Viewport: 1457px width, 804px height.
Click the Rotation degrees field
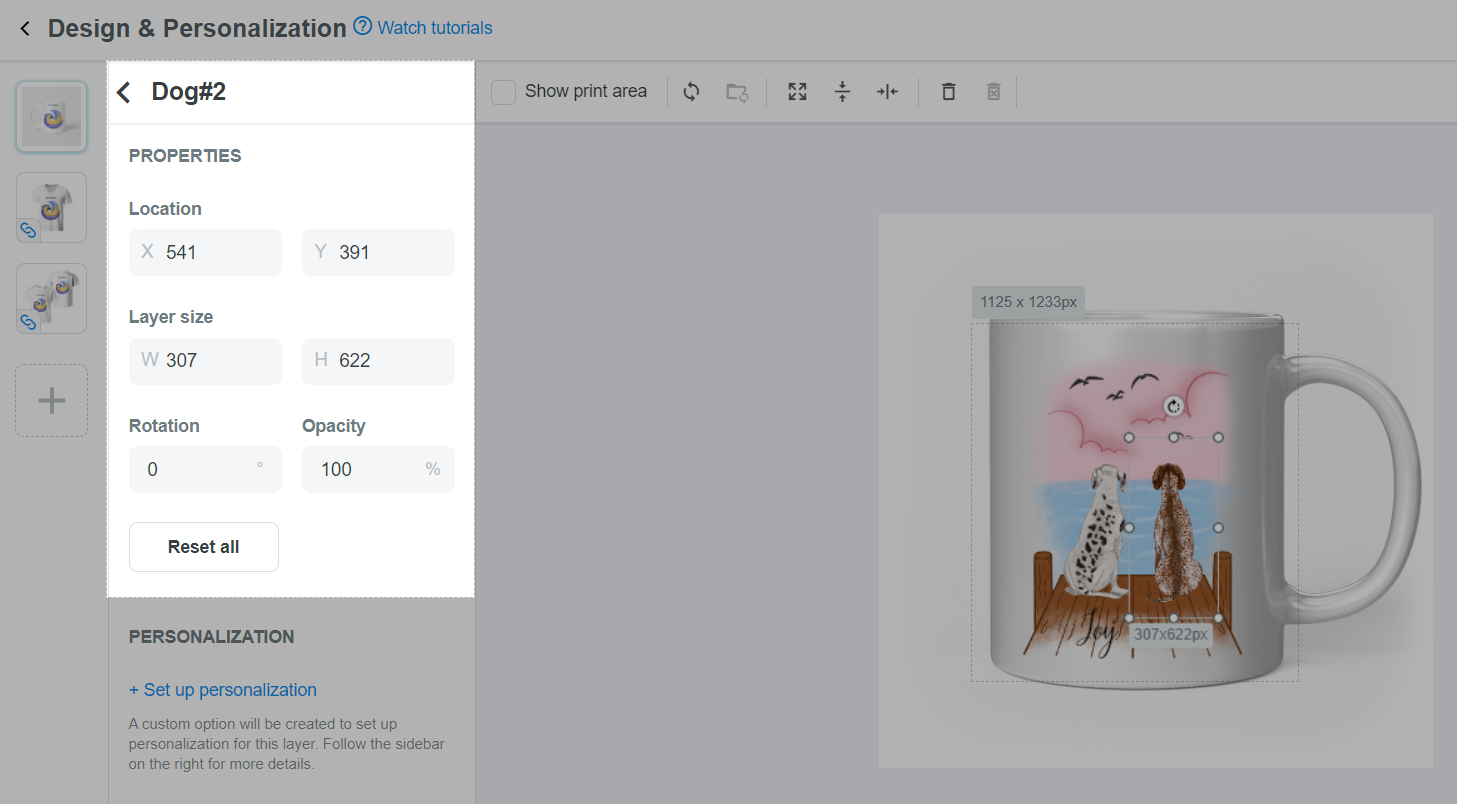point(205,469)
